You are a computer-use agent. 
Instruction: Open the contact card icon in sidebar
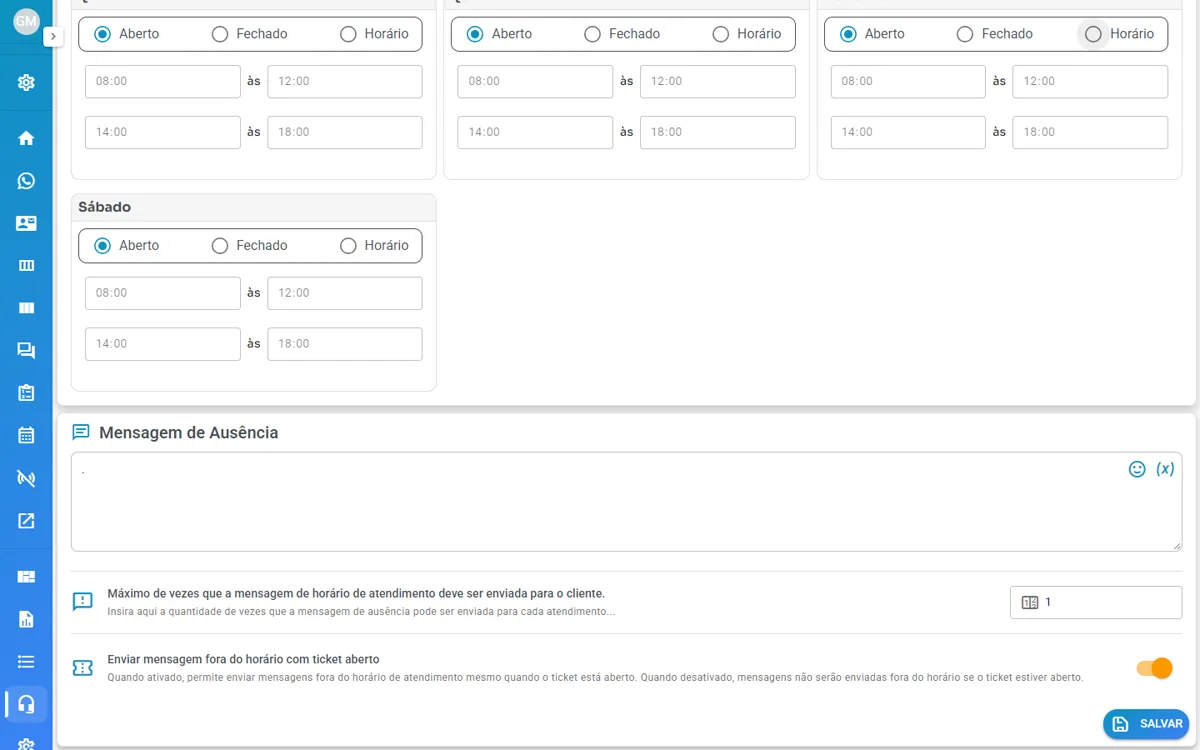pos(26,223)
